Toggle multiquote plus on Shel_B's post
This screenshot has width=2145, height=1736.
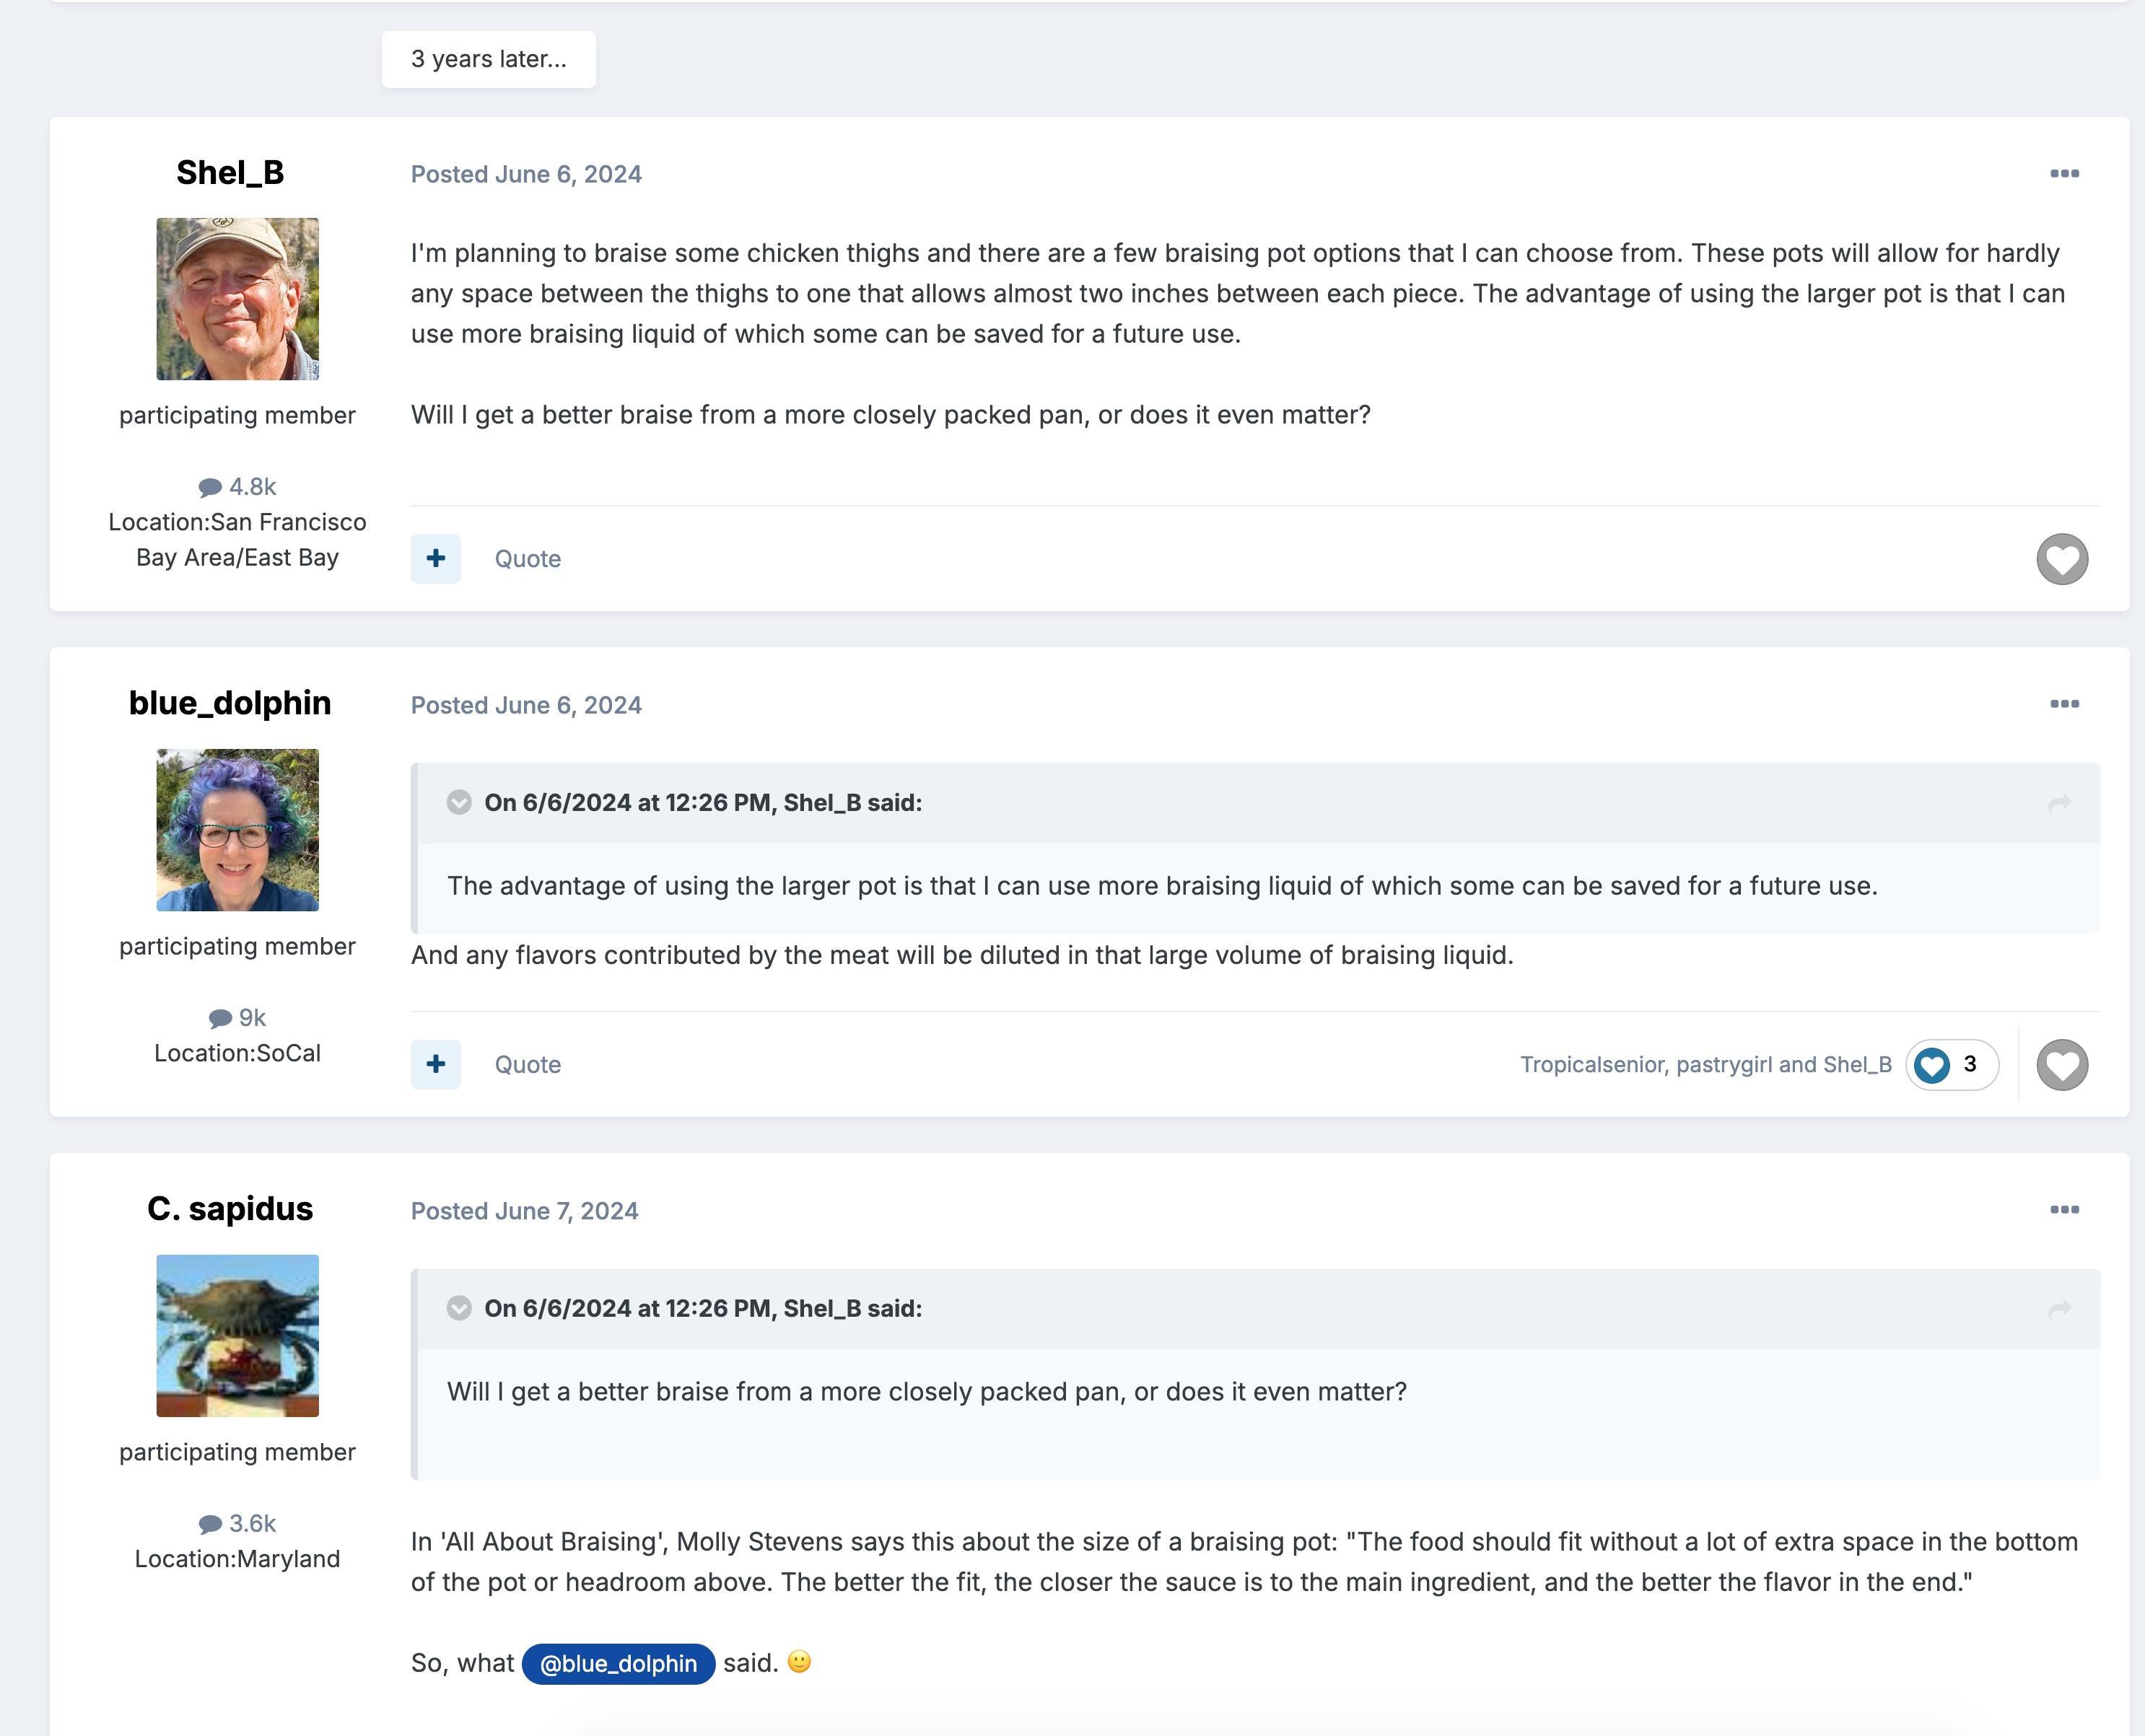pos(436,558)
